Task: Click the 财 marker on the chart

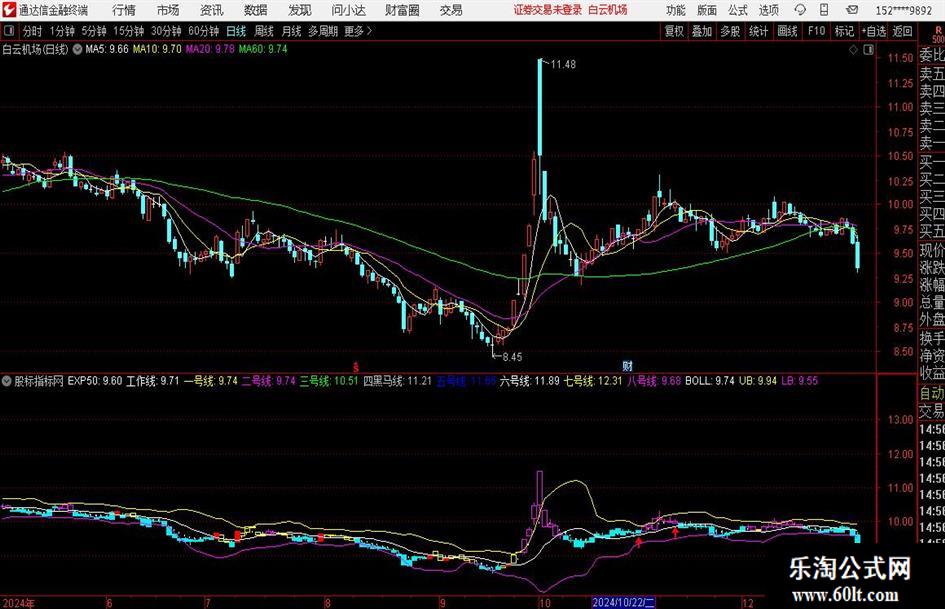Action: pos(627,366)
